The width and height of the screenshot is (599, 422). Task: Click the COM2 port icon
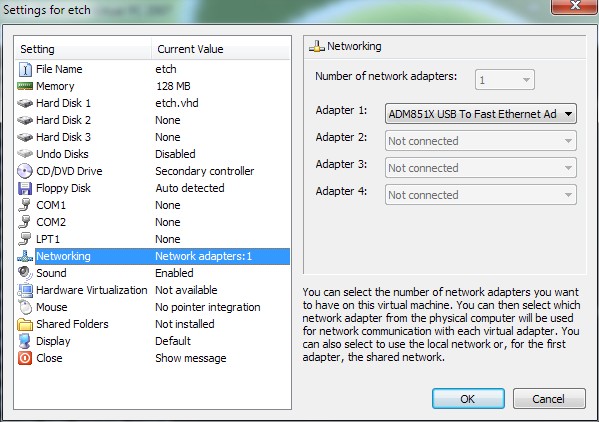point(25,222)
